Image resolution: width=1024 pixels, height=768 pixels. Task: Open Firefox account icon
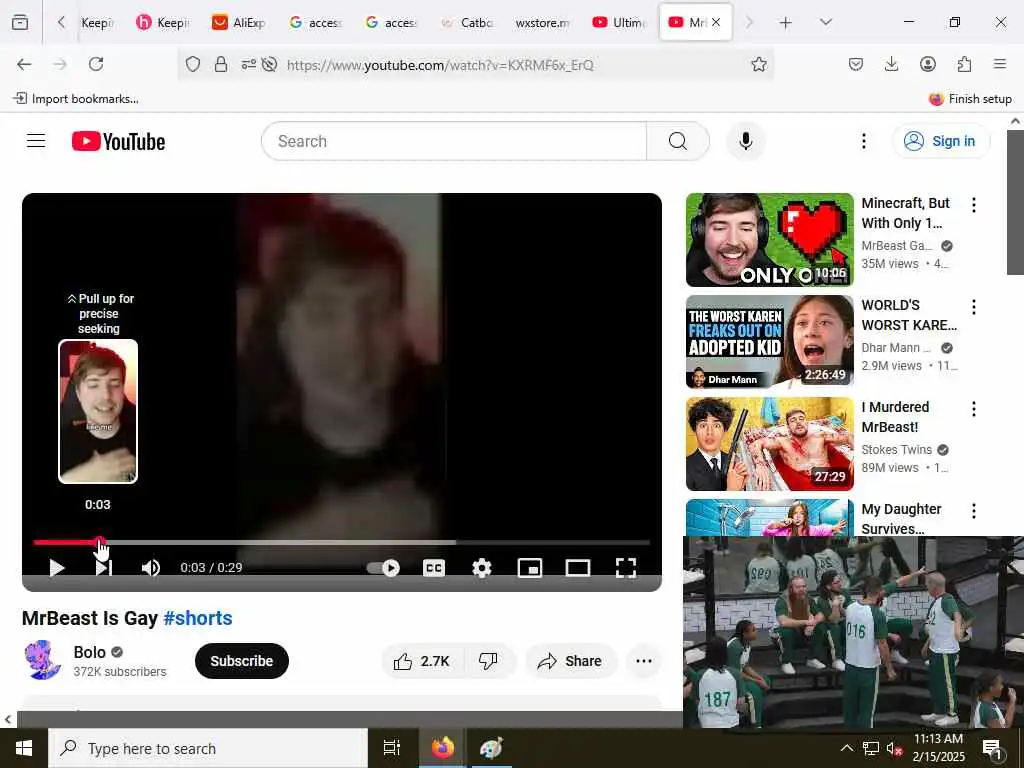pos(928,64)
